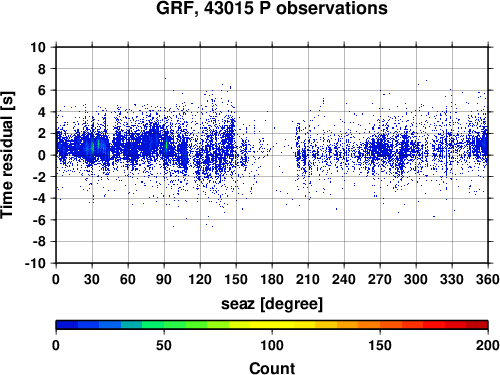Screen dimensions: 500x375
Task: Click the dense green cluster near 30 degrees
Action: (x=93, y=147)
